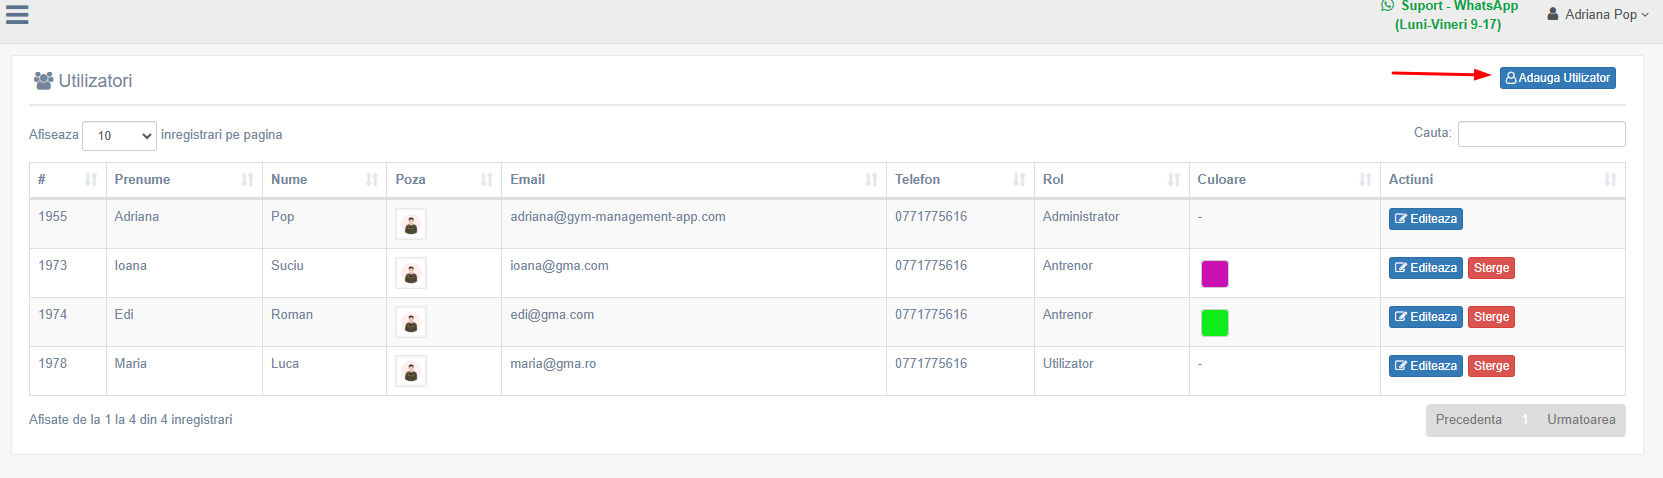Sort table by Email column arrows
The height and width of the screenshot is (478, 1663).
(871, 180)
